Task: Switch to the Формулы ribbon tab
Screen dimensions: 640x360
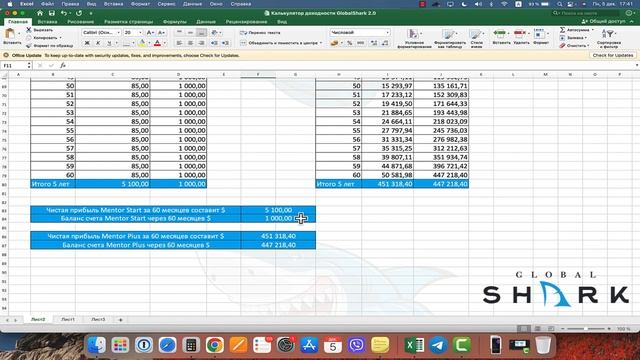Action: (x=175, y=22)
